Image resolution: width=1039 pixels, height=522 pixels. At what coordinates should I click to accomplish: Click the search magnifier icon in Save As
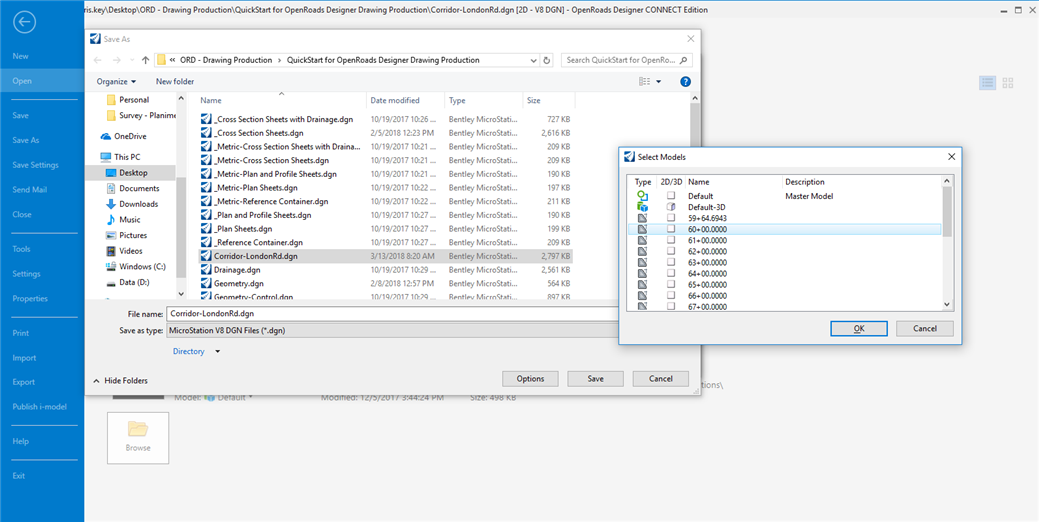click(x=684, y=60)
